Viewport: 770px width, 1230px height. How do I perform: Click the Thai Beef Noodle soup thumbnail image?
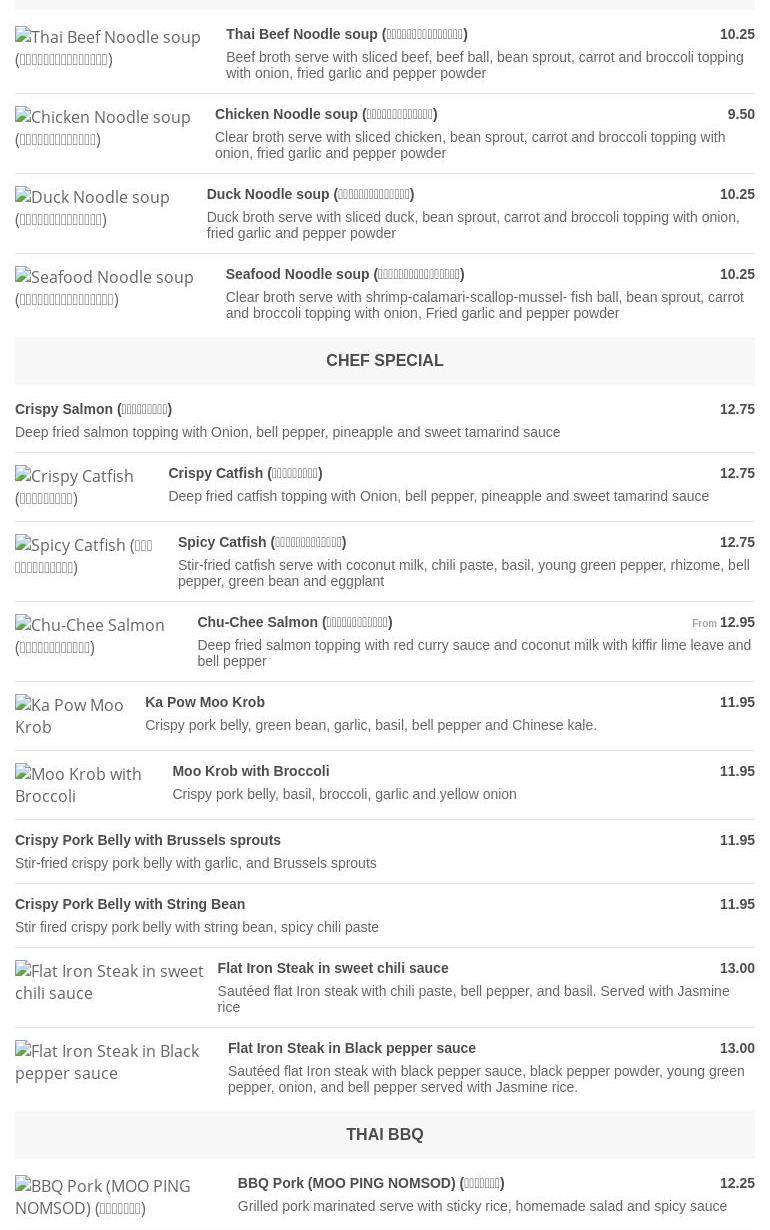(x=108, y=48)
